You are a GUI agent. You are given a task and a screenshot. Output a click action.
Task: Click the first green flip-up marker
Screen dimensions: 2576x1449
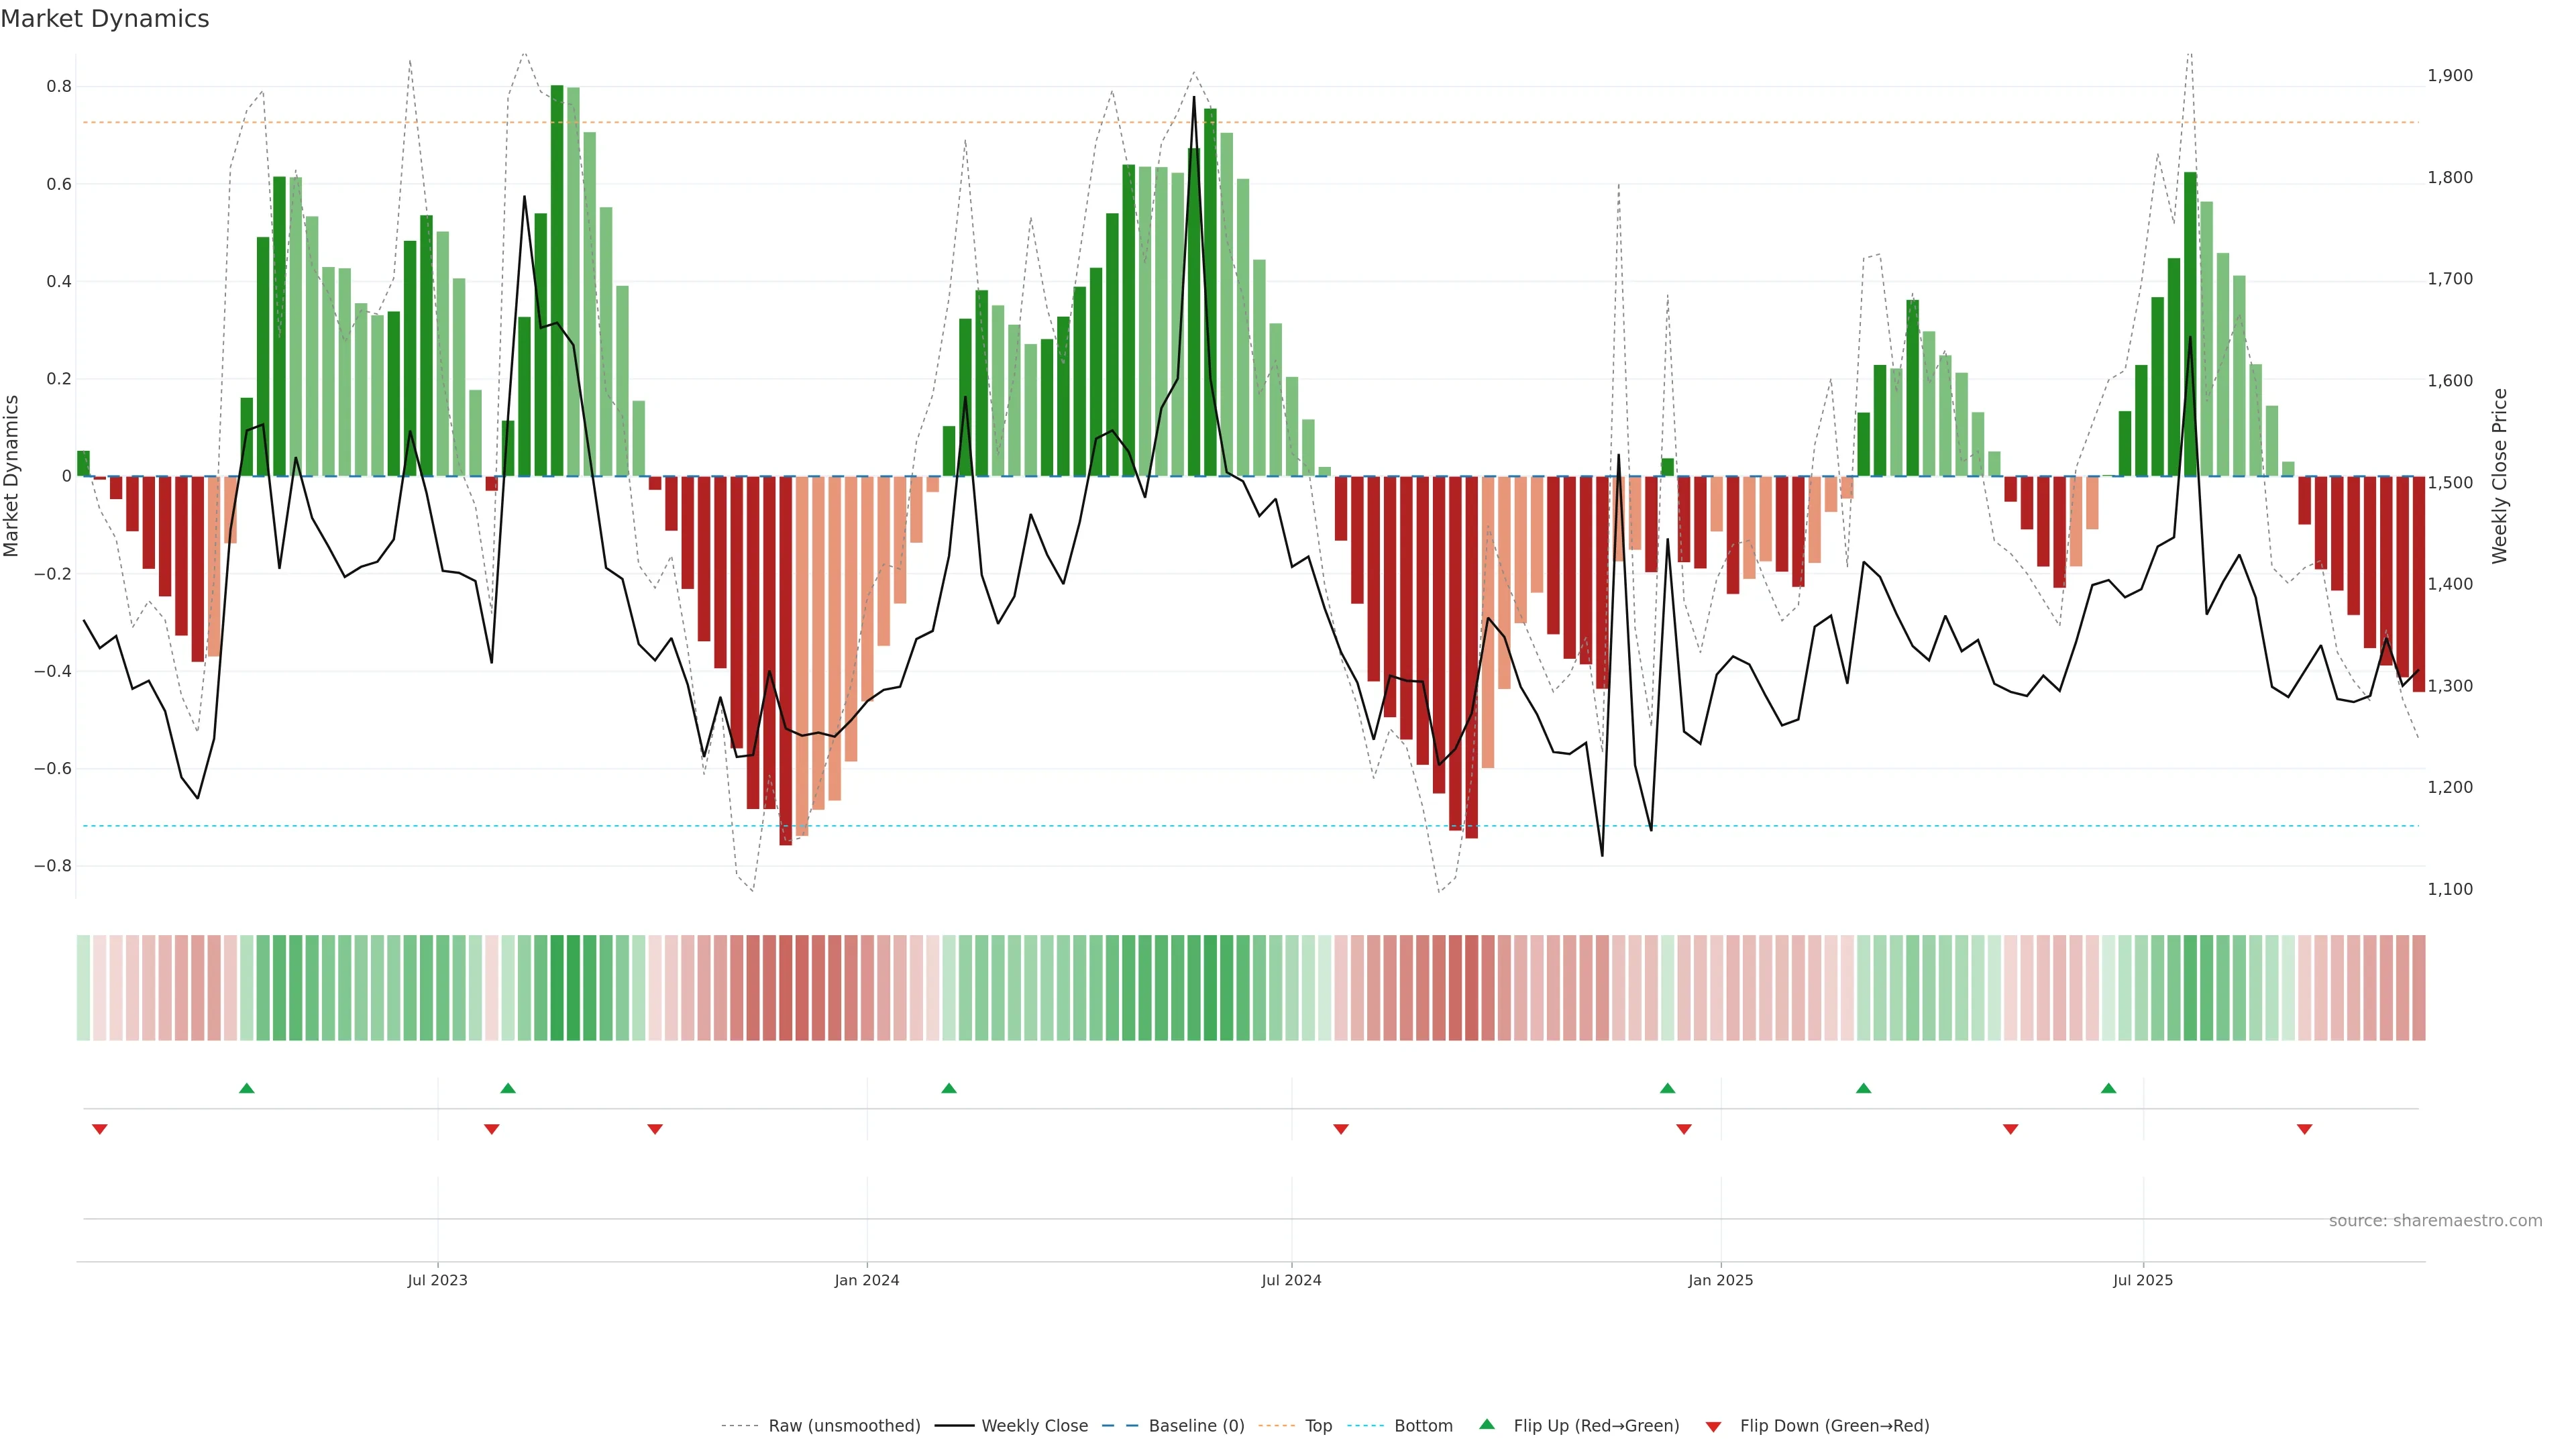coord(247,1088)
